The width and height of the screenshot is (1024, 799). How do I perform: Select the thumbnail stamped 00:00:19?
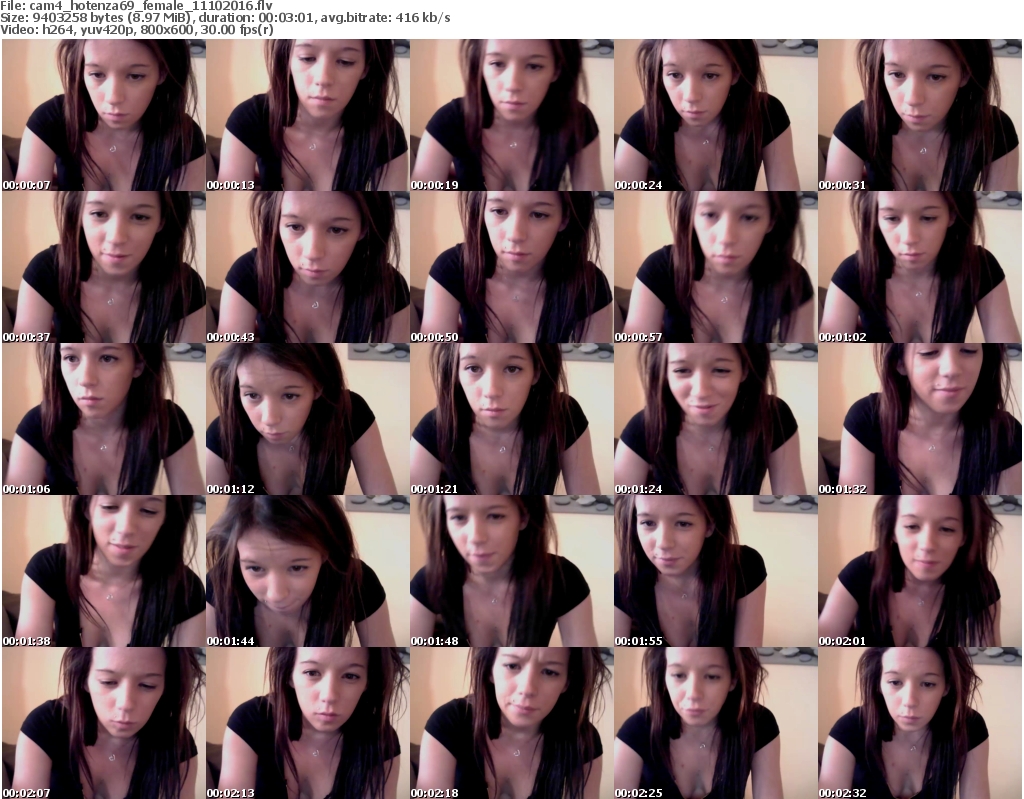512,115
